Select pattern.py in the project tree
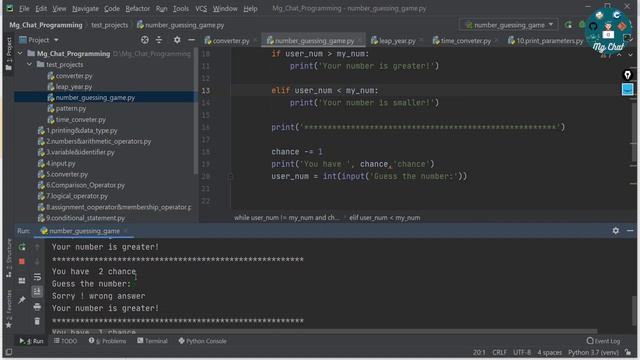 pyautogui.click(x=71, y=109)
